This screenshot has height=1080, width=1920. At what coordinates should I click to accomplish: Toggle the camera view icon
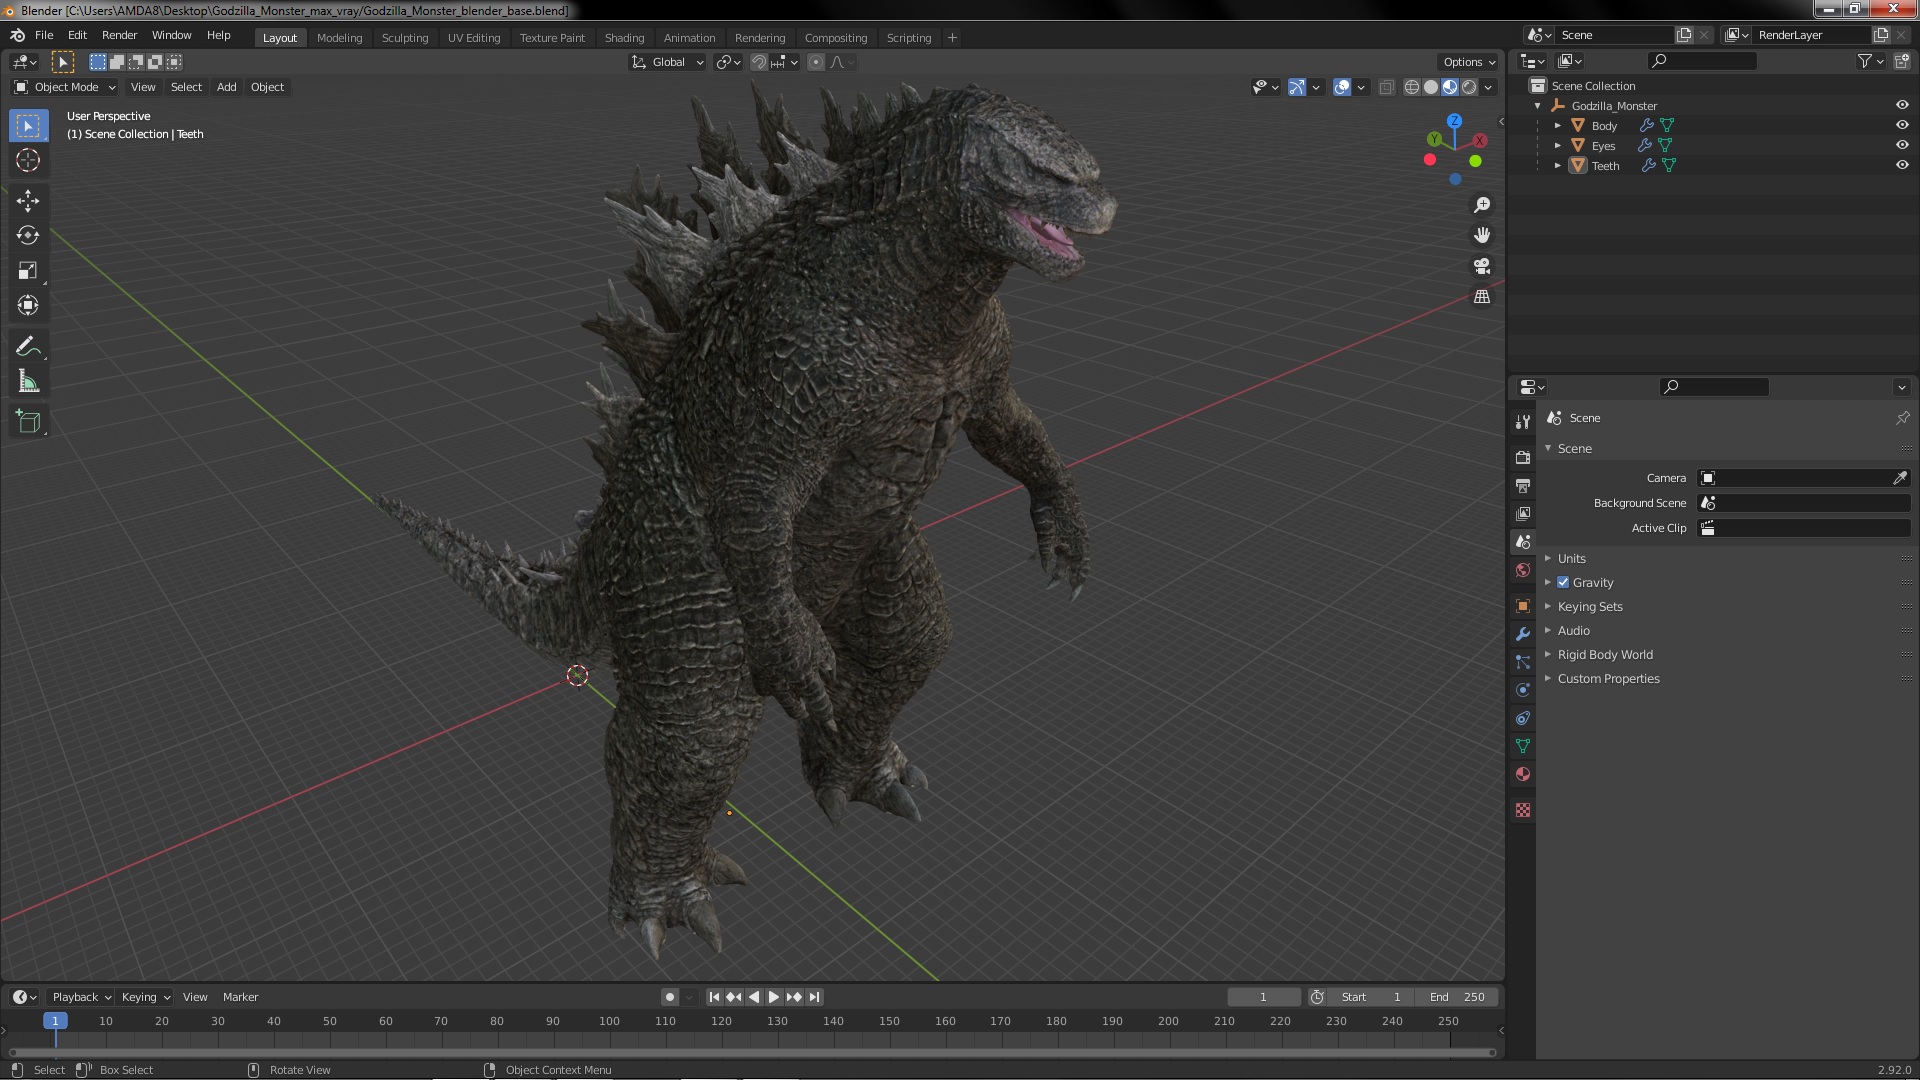[x=1482, y=266]
